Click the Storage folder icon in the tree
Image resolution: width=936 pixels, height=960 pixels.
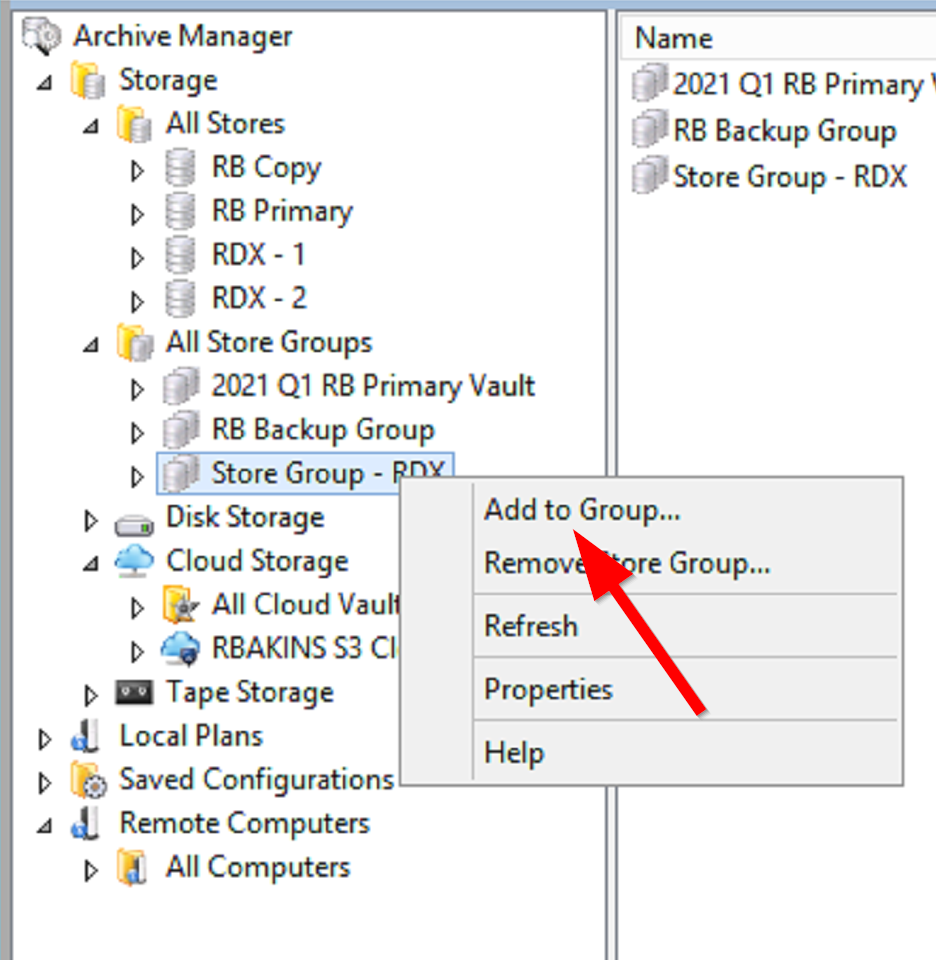click(88, 80)
